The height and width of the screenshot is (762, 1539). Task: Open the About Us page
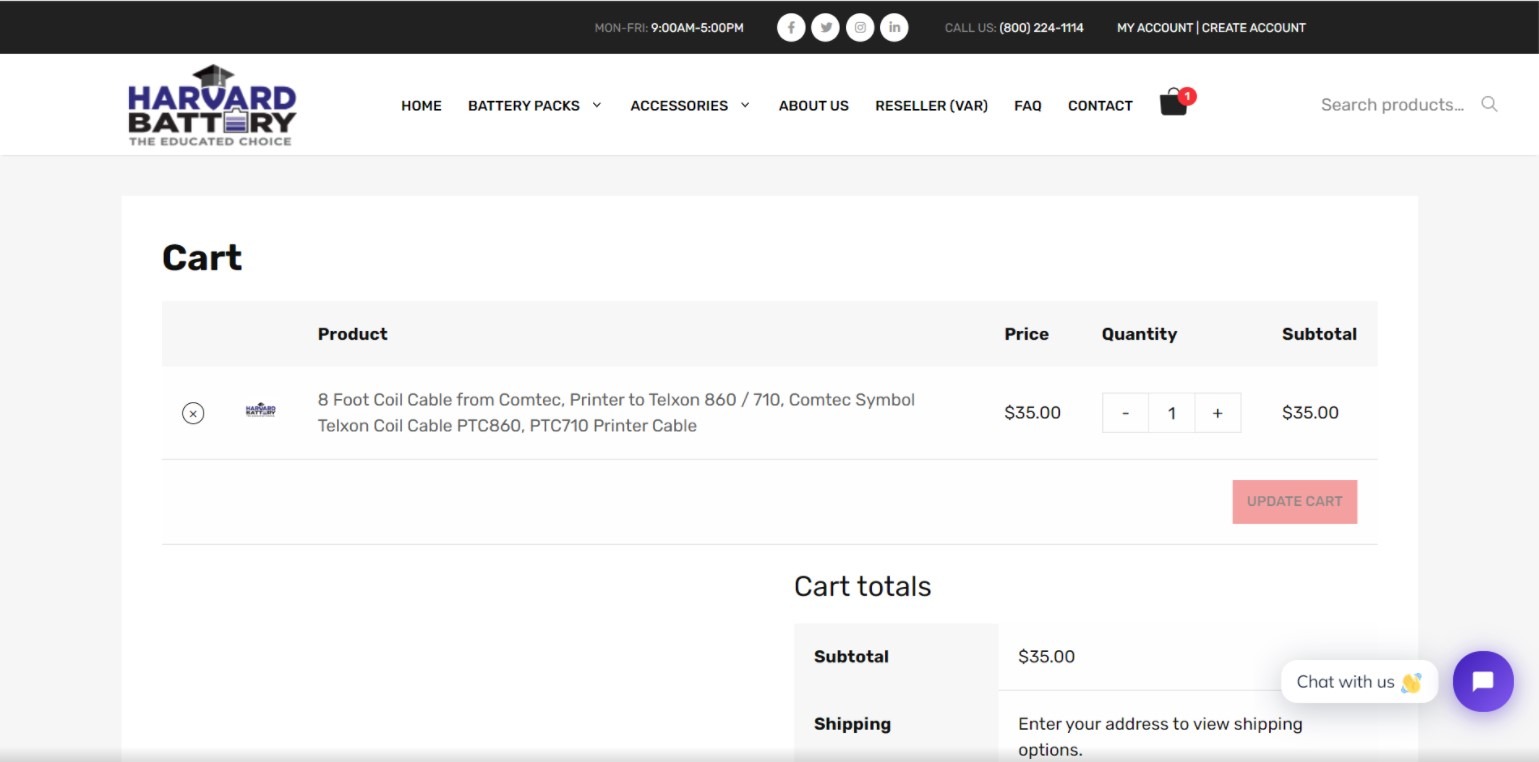click(x=814, y=105)
